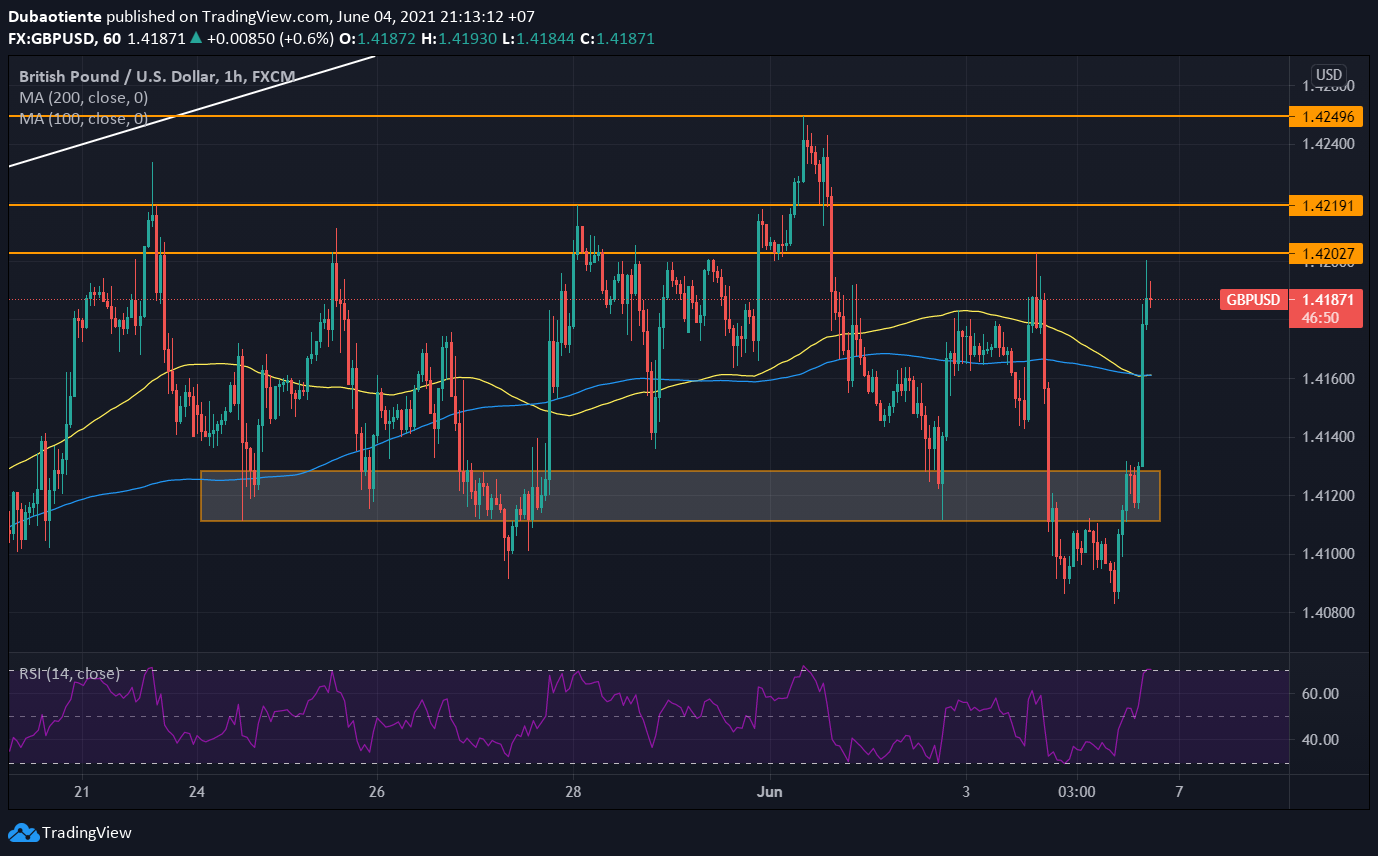Click the red GBPUSD symbol tag

1252,299
